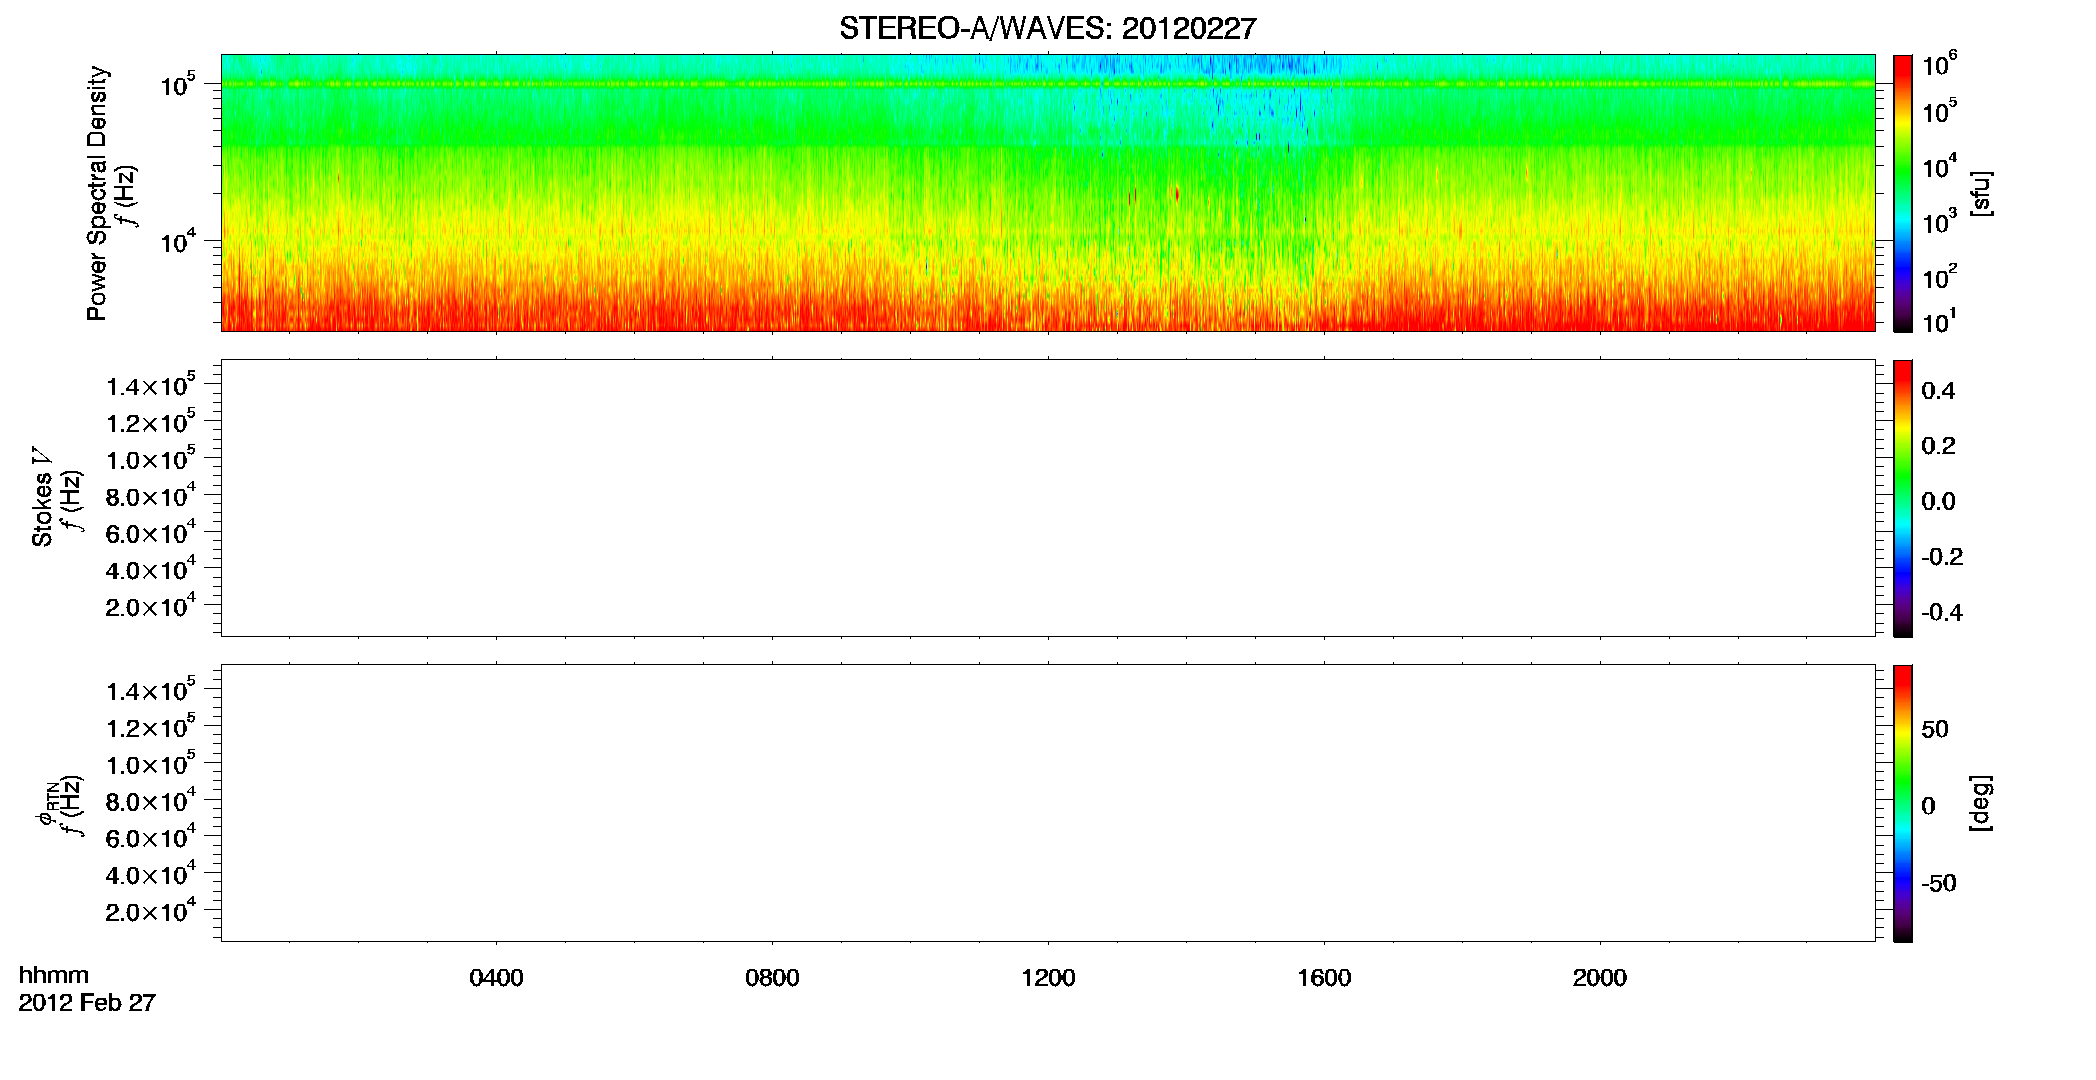Click the title STEREO-A/WAVES: 20120227

[x=1047, y=29]
